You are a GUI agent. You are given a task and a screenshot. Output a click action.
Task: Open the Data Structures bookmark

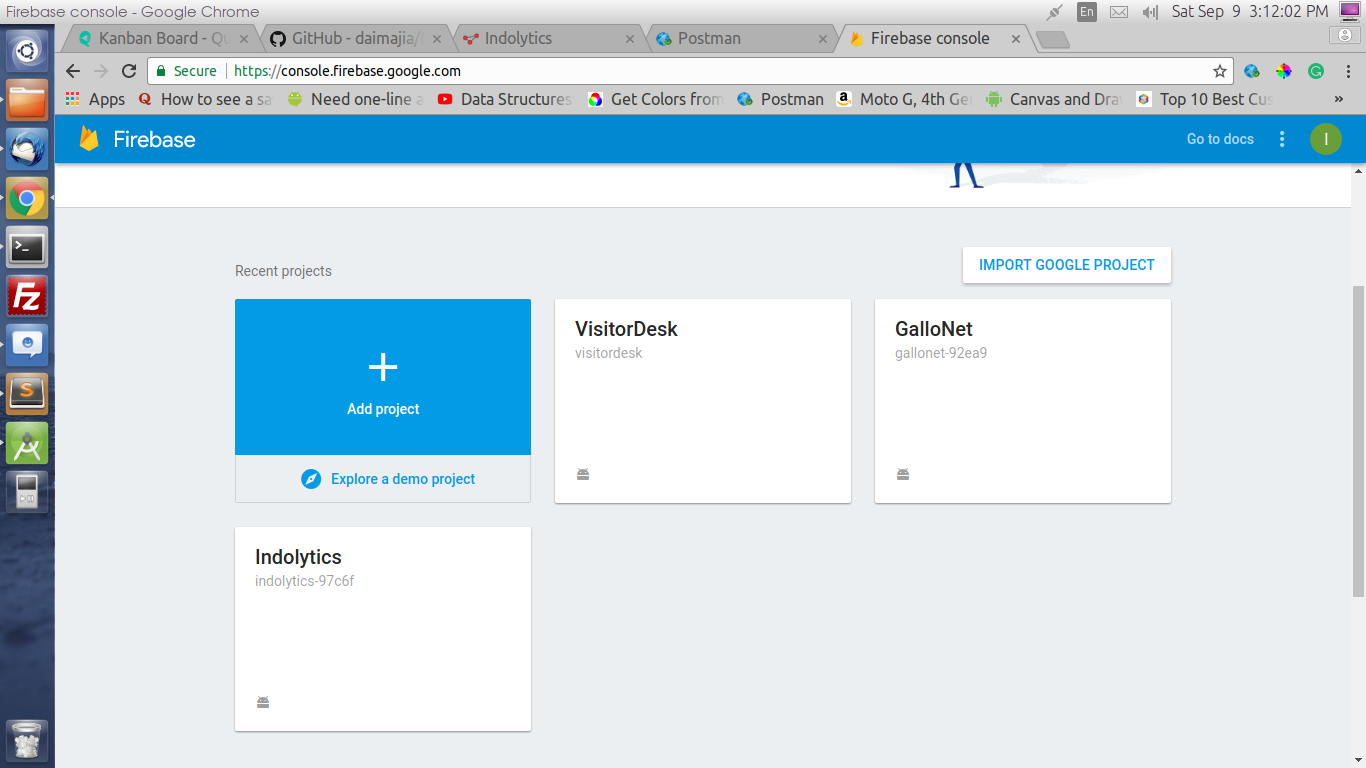505,99
